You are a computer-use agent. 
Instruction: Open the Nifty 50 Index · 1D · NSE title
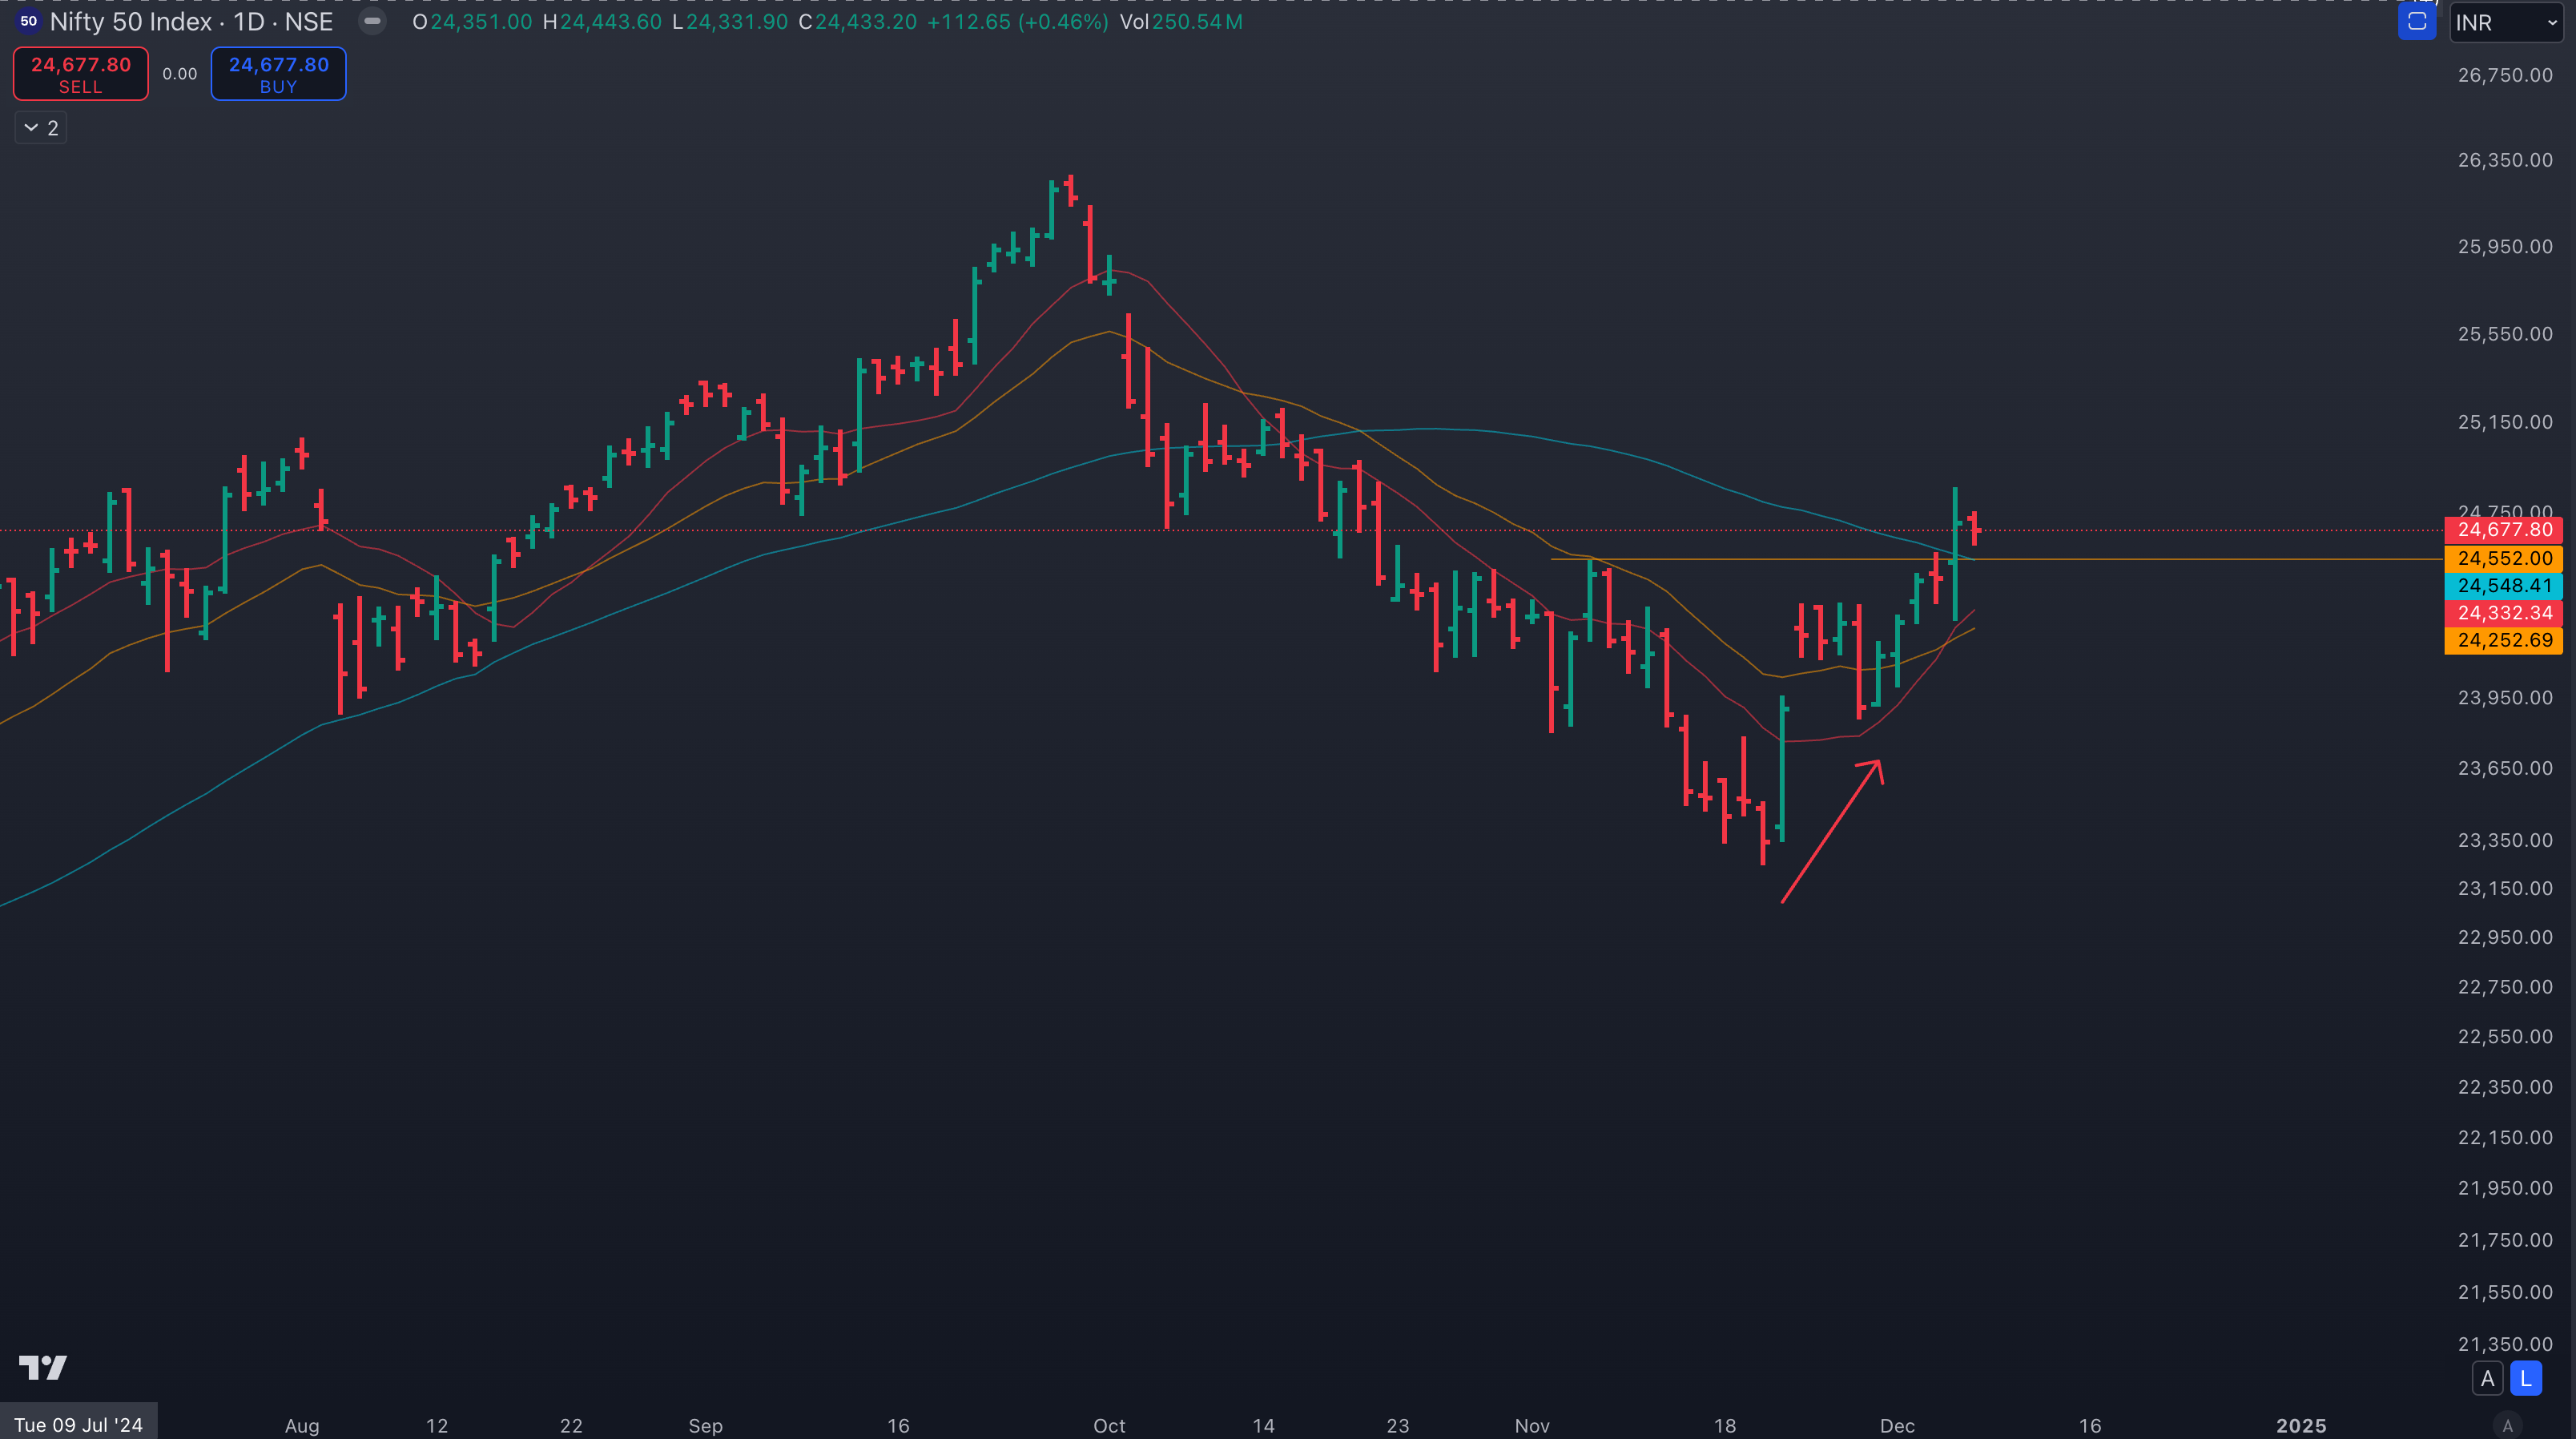point(191,21)
